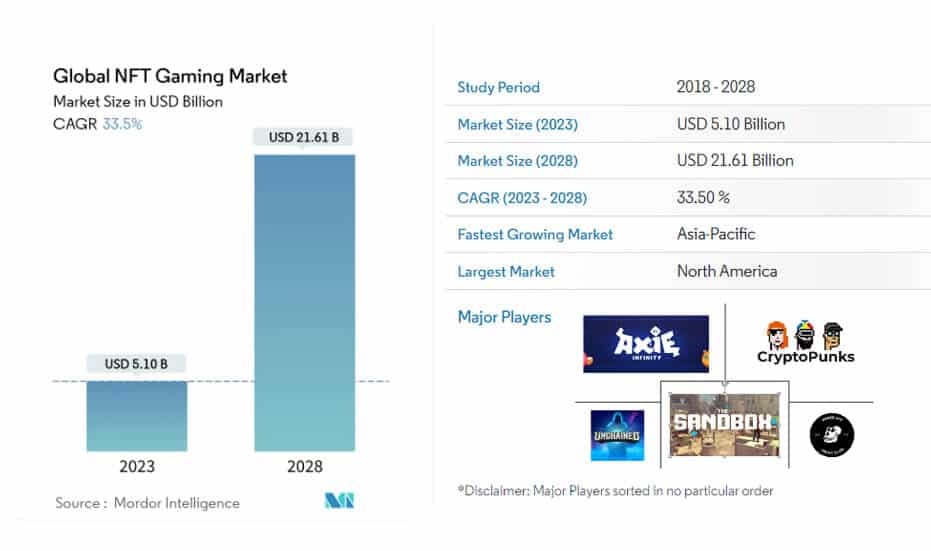Select The Sandbox logo image
Screen dimensions: 931x551
[x=725, y=424]
